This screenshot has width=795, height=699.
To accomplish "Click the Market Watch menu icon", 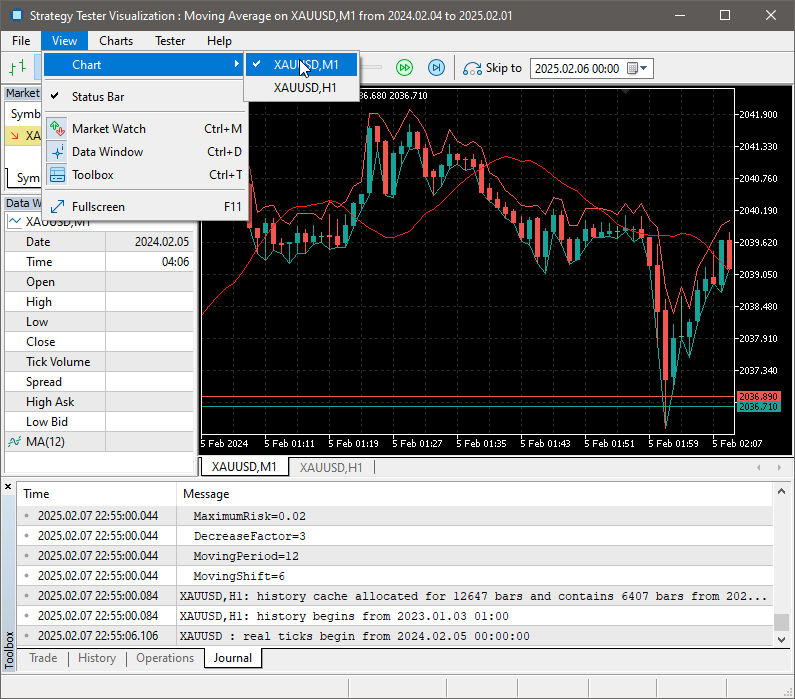I will click(x=57, y=129).
